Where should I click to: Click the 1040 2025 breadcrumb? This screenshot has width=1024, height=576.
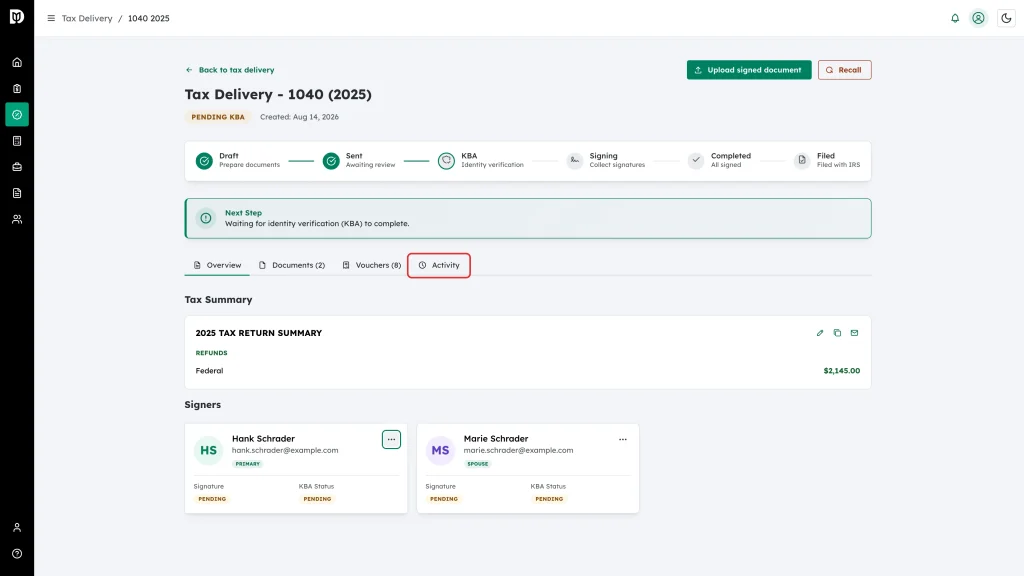click(148, 18)
